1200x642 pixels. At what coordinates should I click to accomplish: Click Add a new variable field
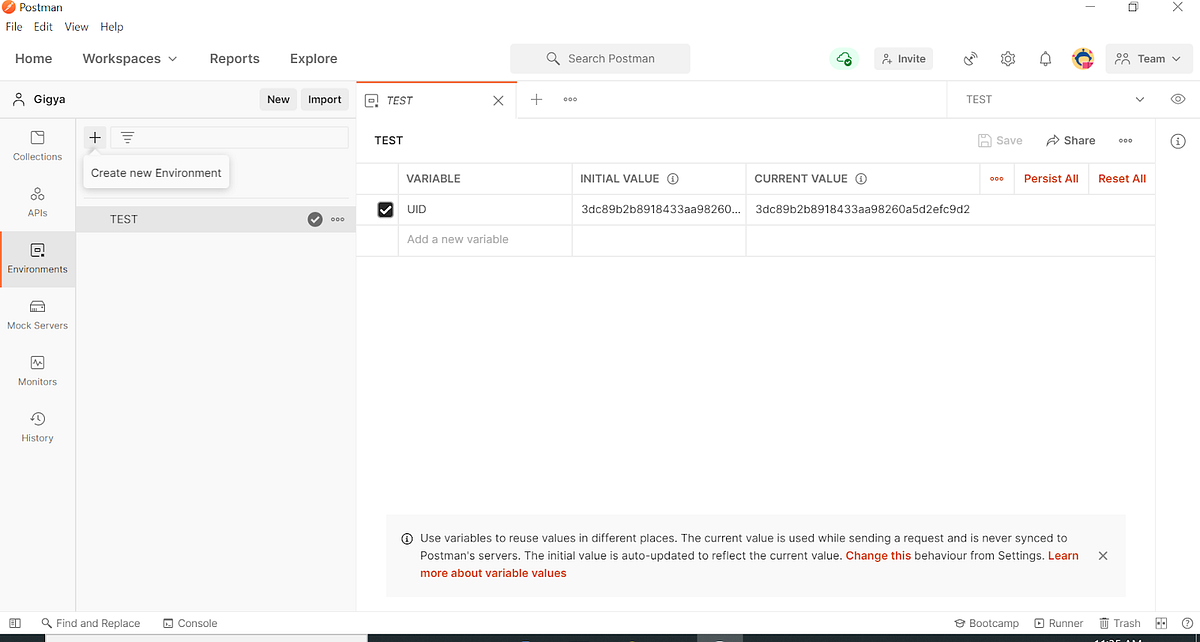pyautogui.click(x=485, y=240)
